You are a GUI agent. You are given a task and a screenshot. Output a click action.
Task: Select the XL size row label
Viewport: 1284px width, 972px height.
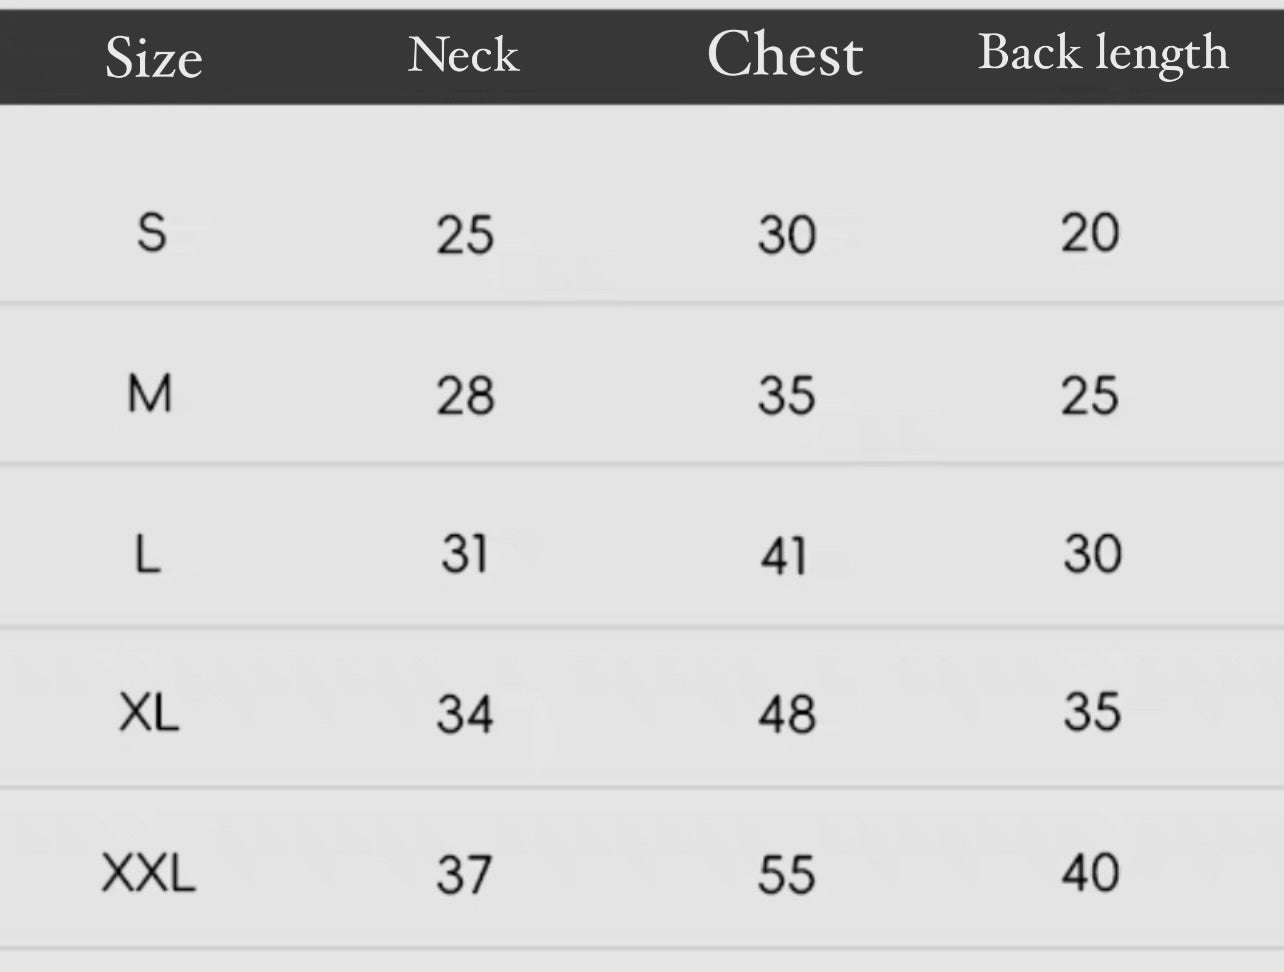click(x=149, y=713)
